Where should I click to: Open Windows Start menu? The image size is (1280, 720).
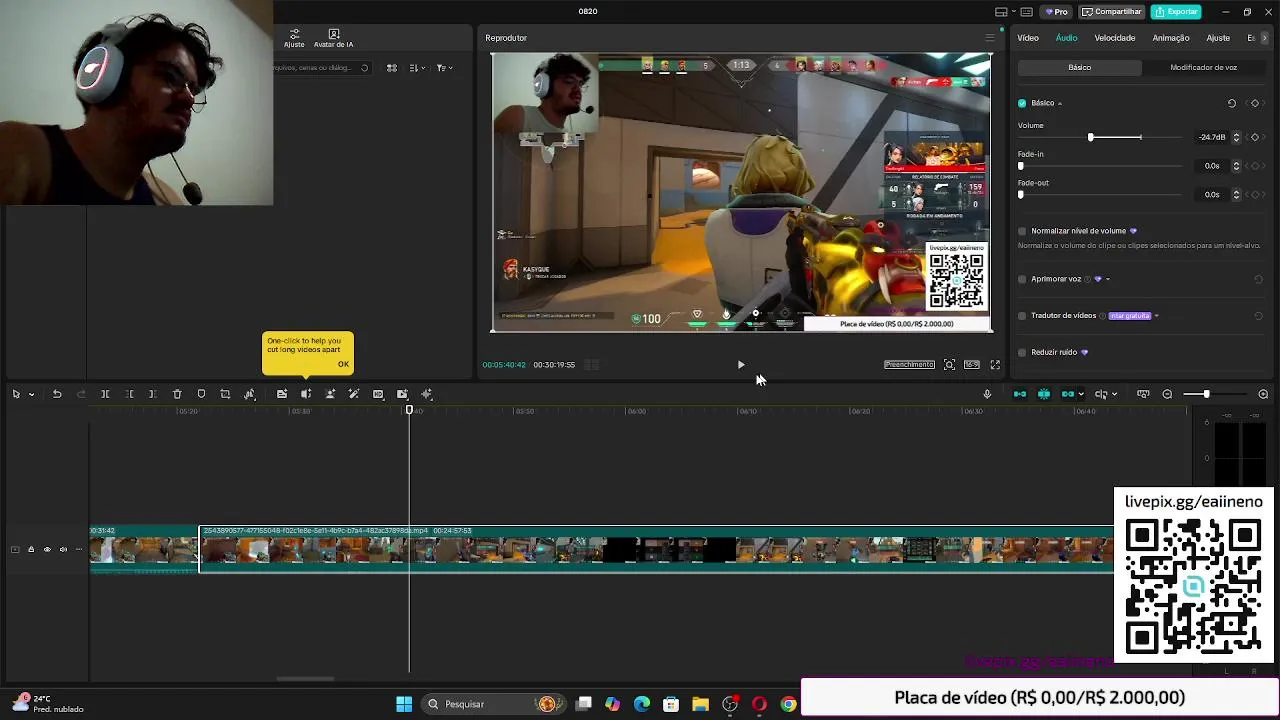(404, 704)
